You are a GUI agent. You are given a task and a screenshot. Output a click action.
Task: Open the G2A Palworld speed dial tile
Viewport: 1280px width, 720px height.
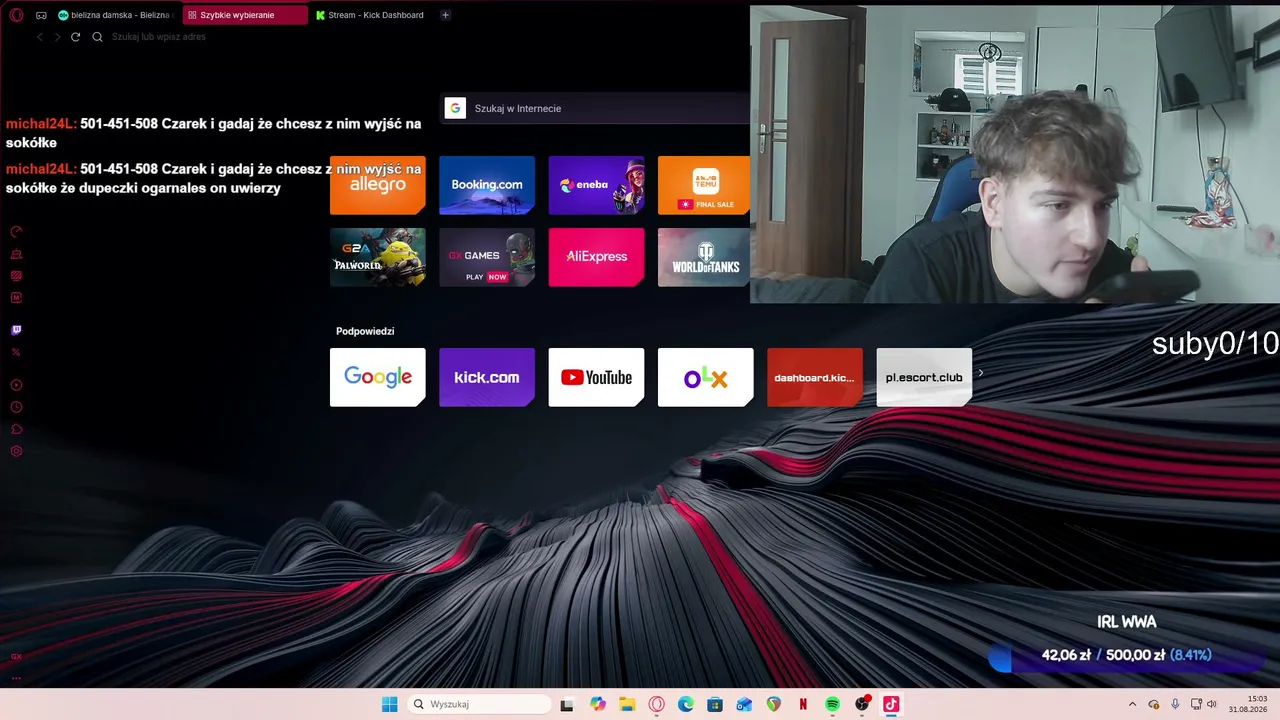click(378, 257)
